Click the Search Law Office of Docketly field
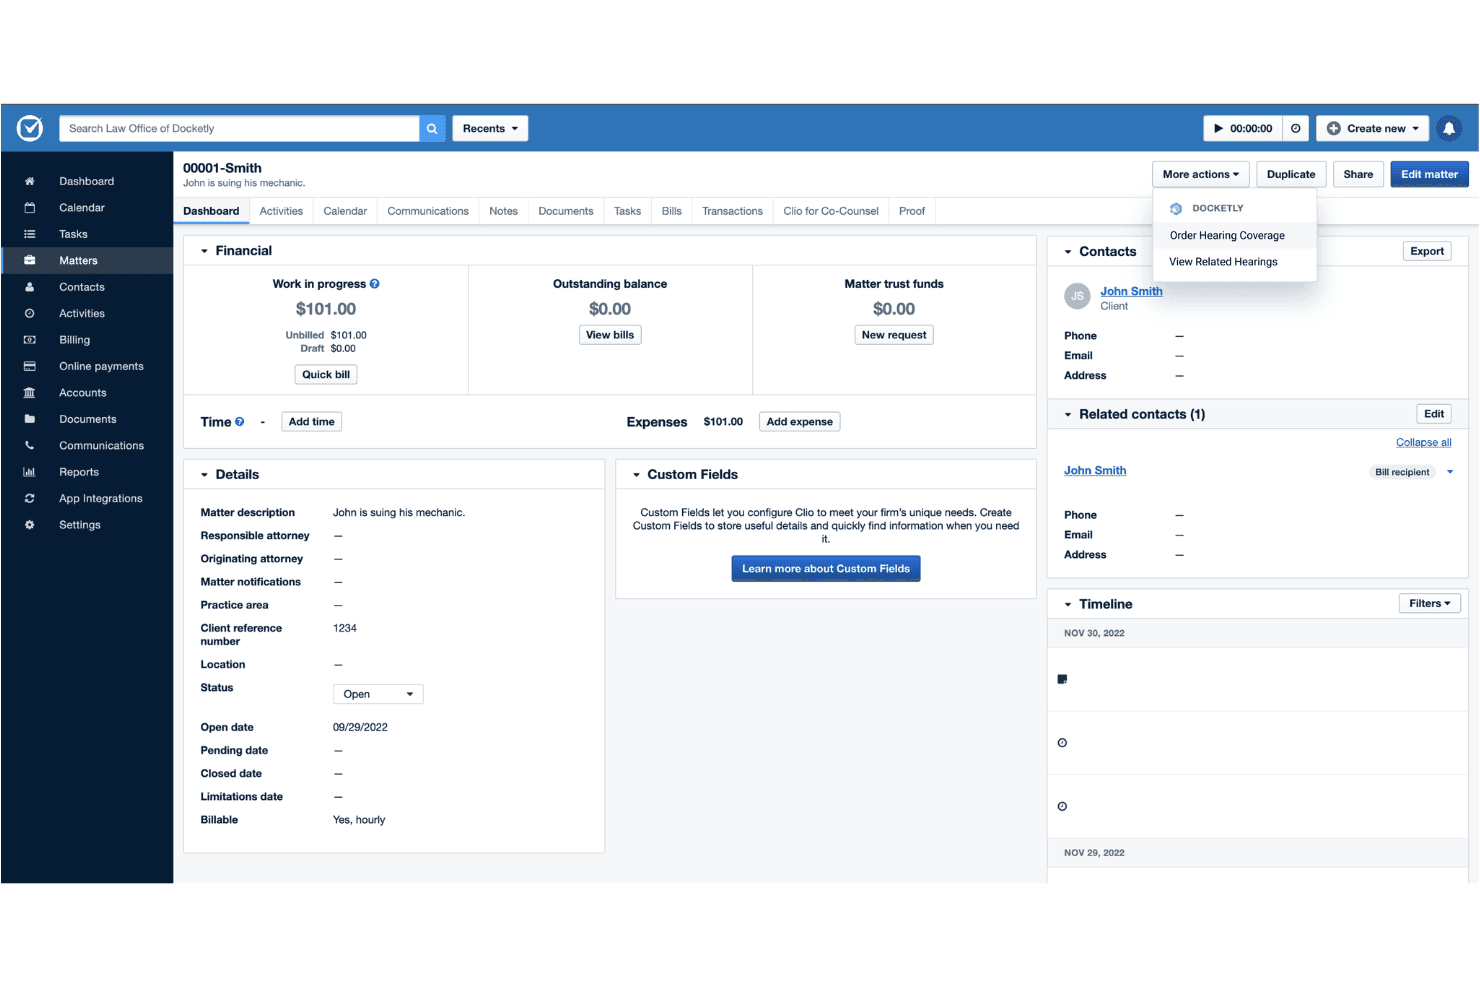The image size is (1480, 987). click(x=239, y=128)
